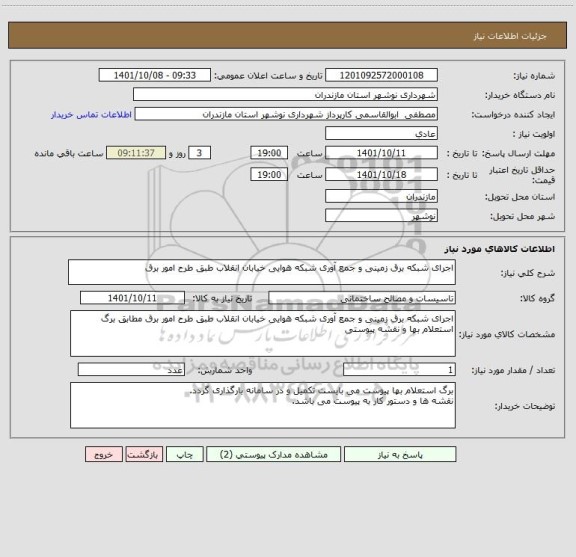The width and height of the screenshot is (576, 557).
Task: Click the remaining time countdown 09:11:37
Action: pyautogui.click(x=136, y=153)
